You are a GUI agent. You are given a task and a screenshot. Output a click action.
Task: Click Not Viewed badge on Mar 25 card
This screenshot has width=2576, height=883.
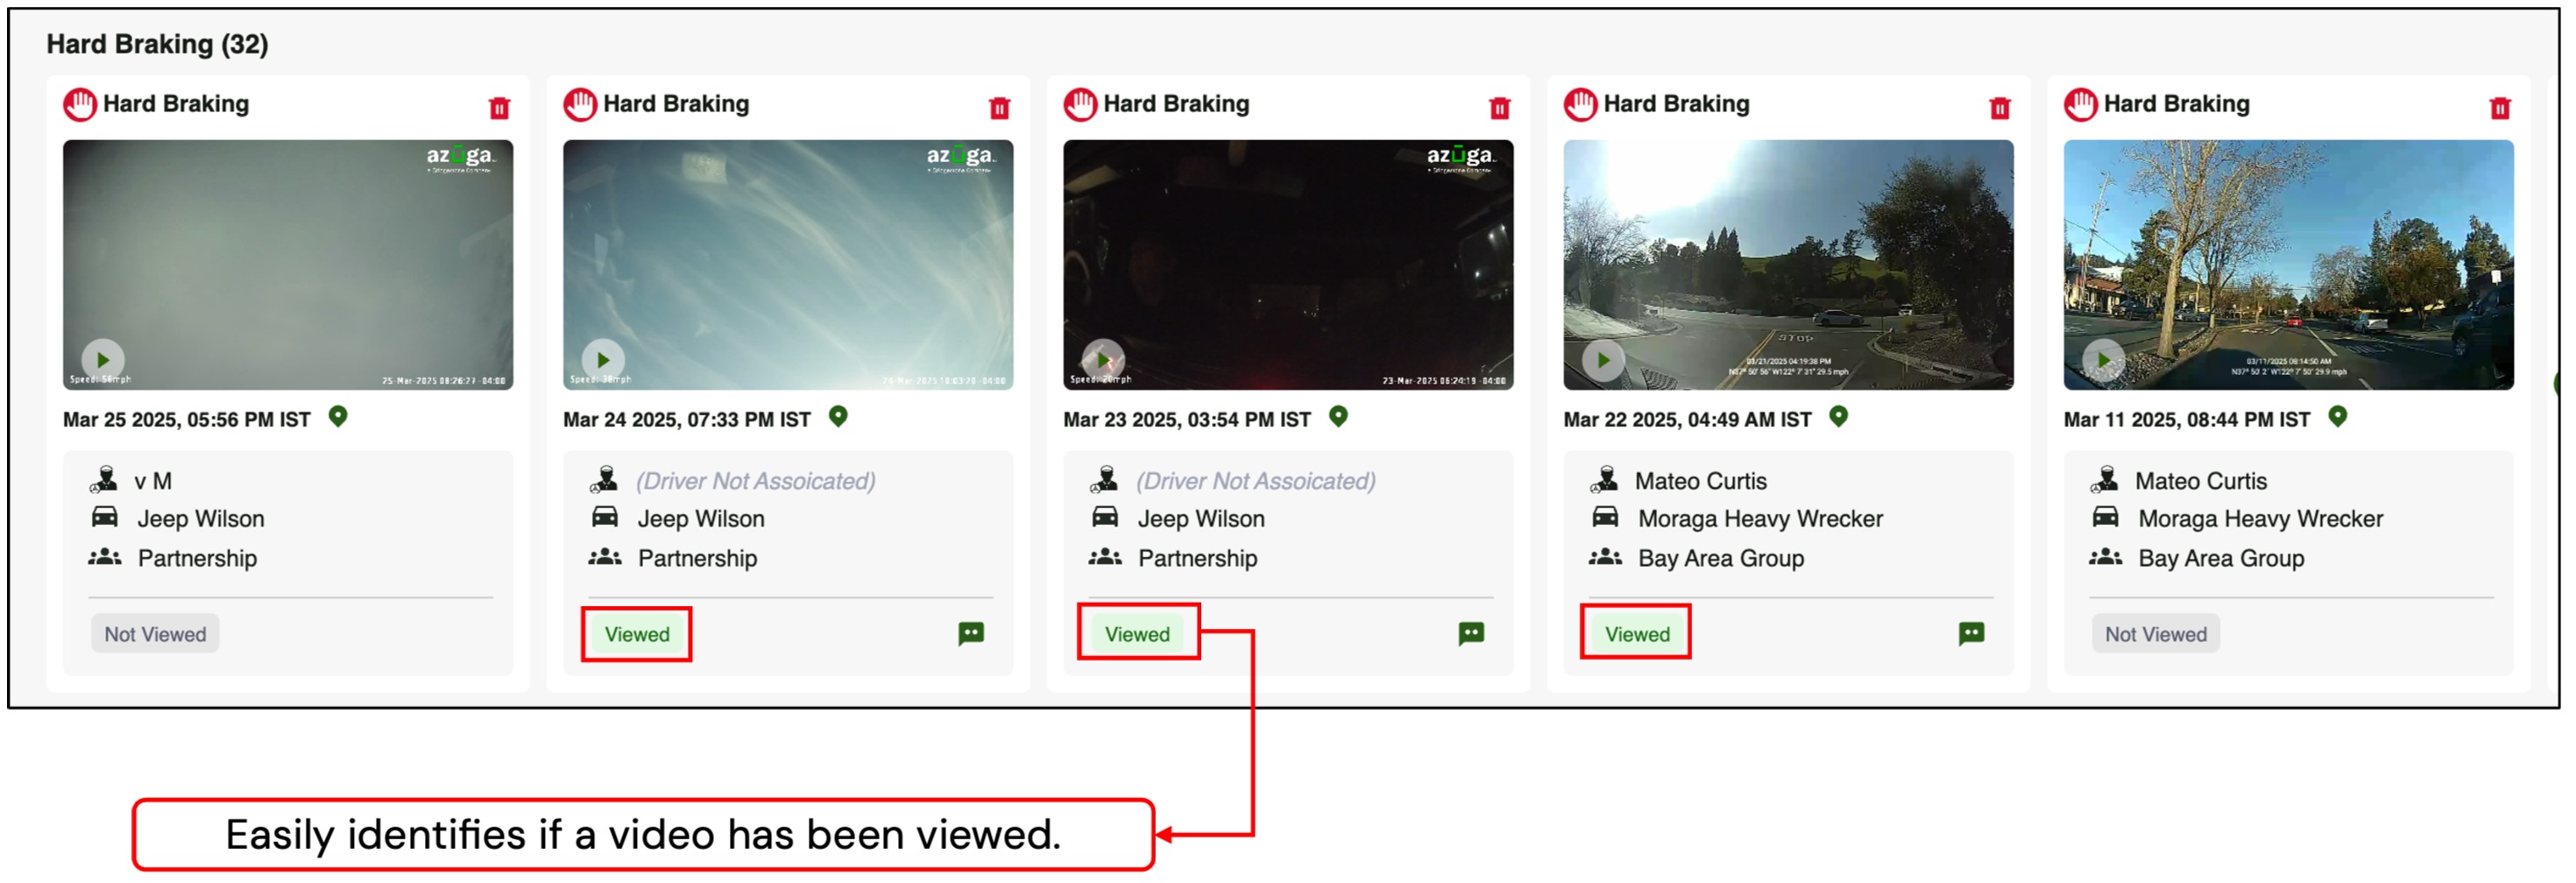click(x=155, y=634)
